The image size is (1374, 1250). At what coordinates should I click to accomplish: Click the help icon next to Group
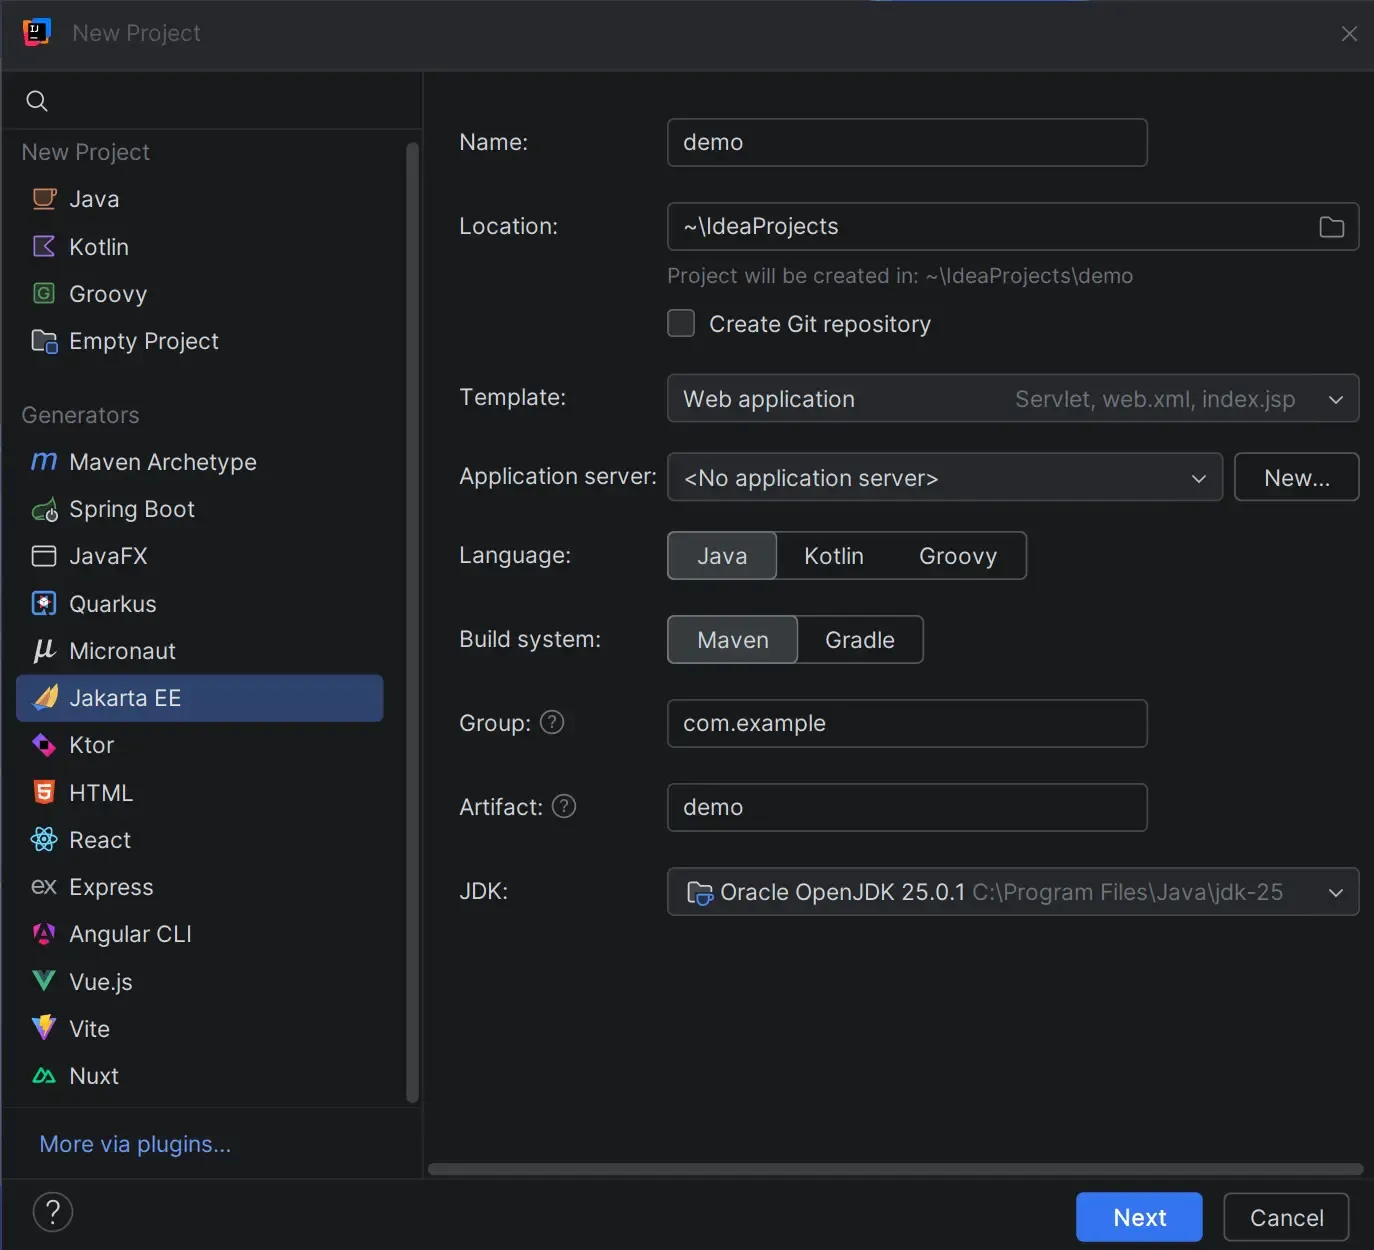tap(552, 722)
